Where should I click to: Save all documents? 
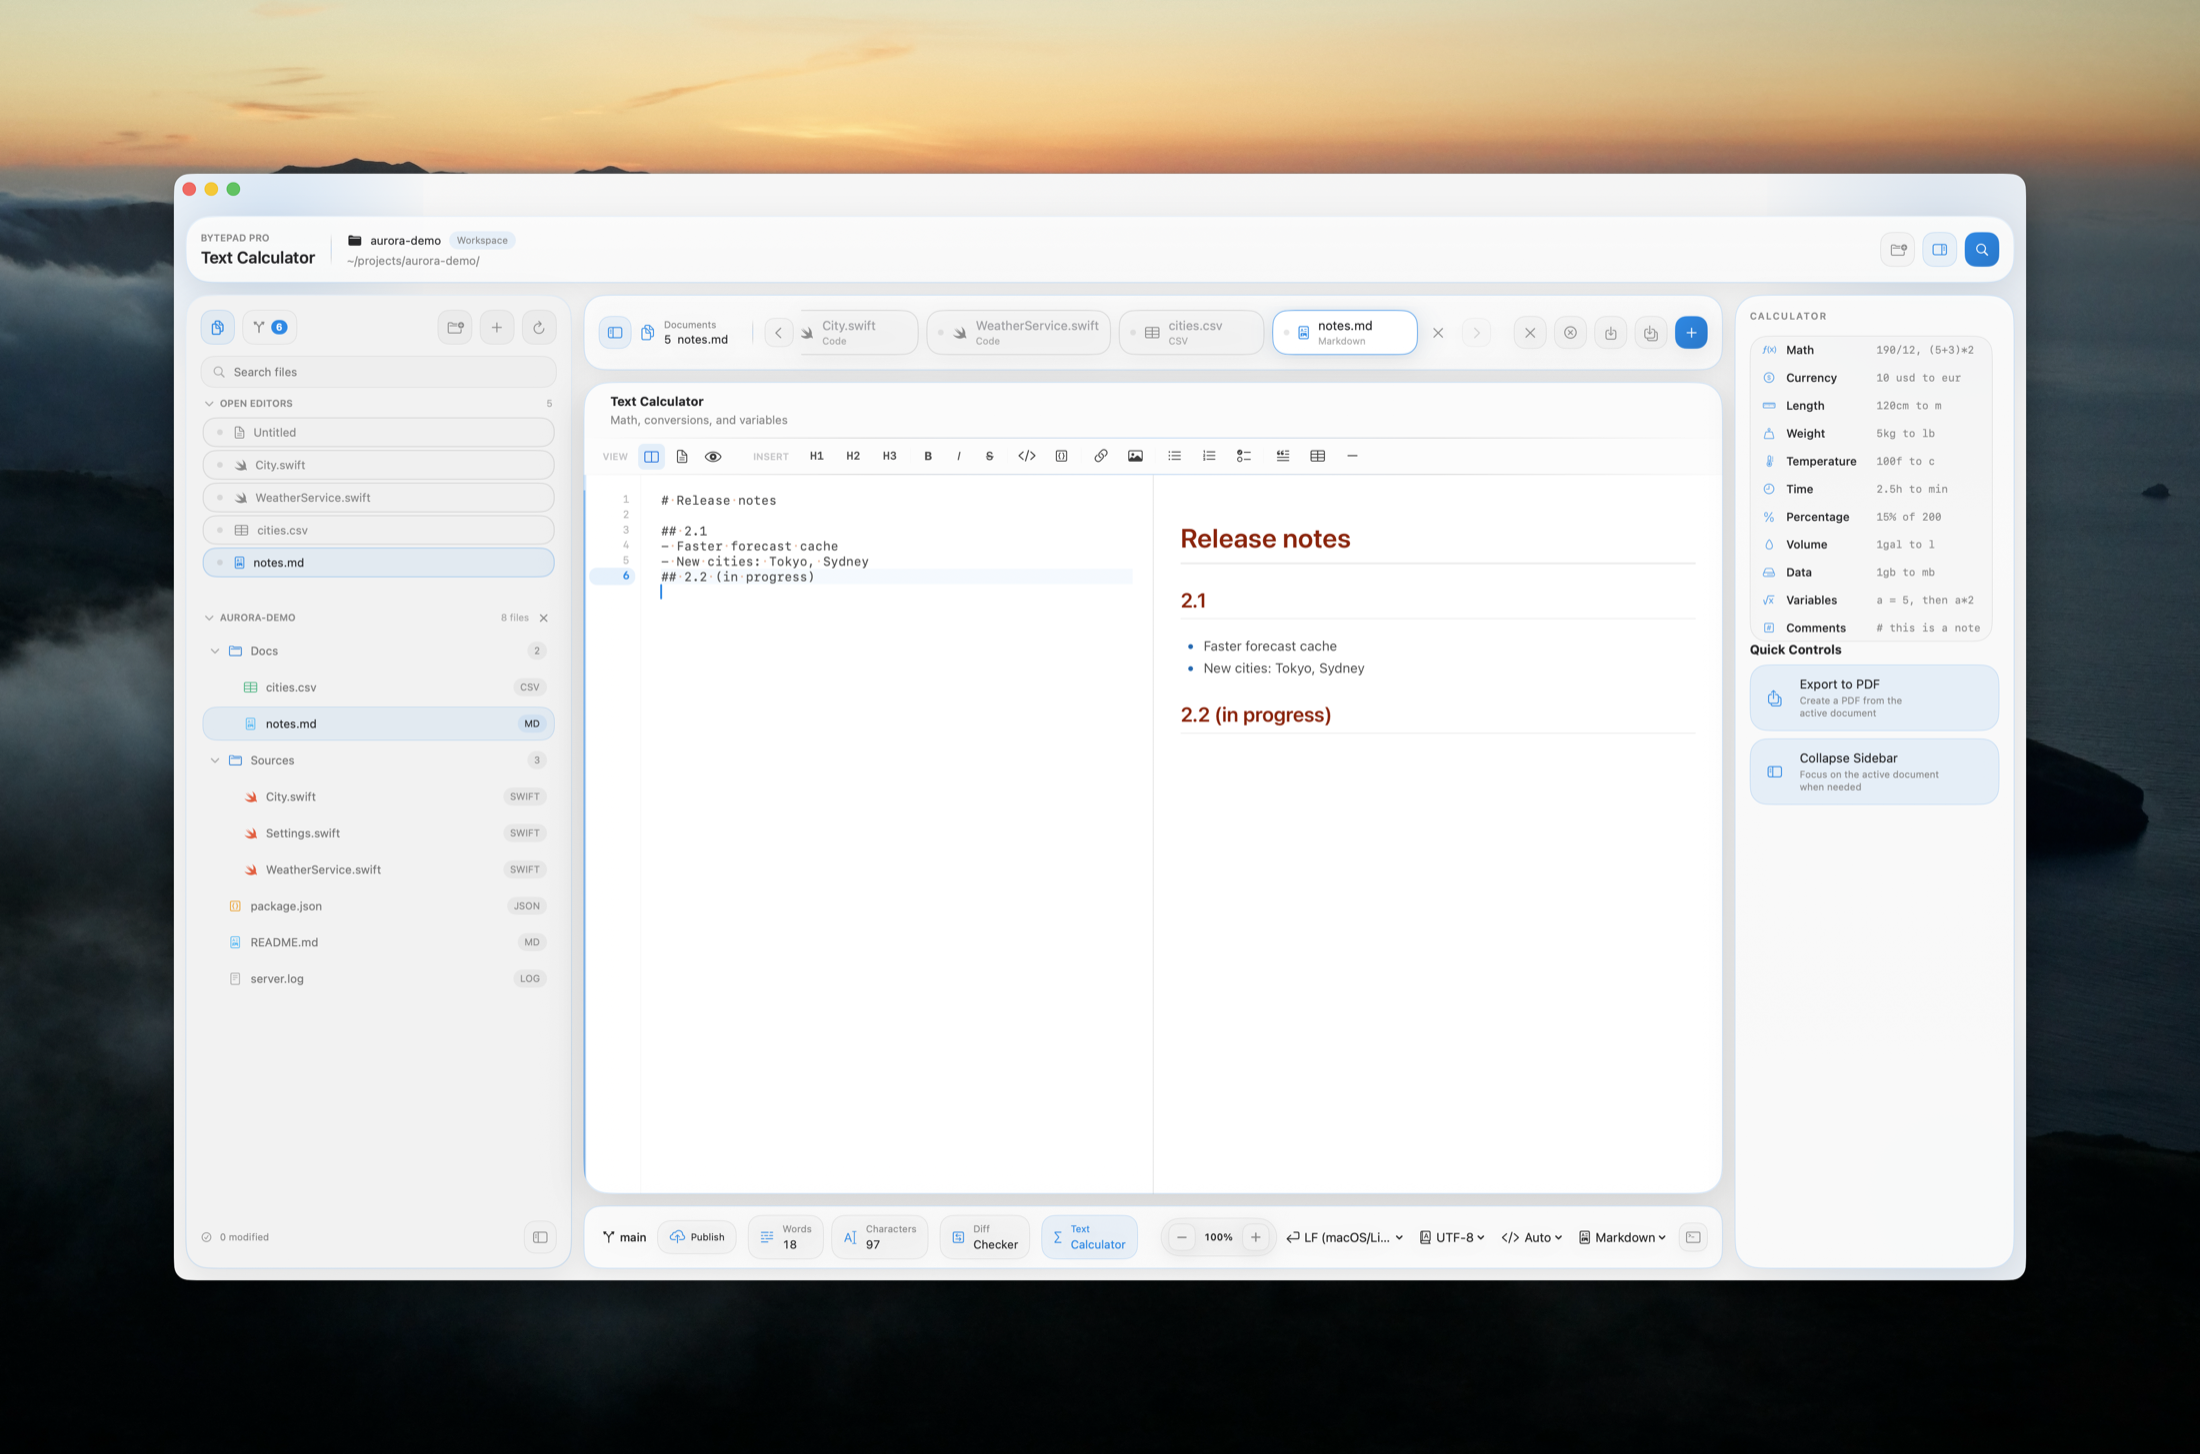(1651, 333)
